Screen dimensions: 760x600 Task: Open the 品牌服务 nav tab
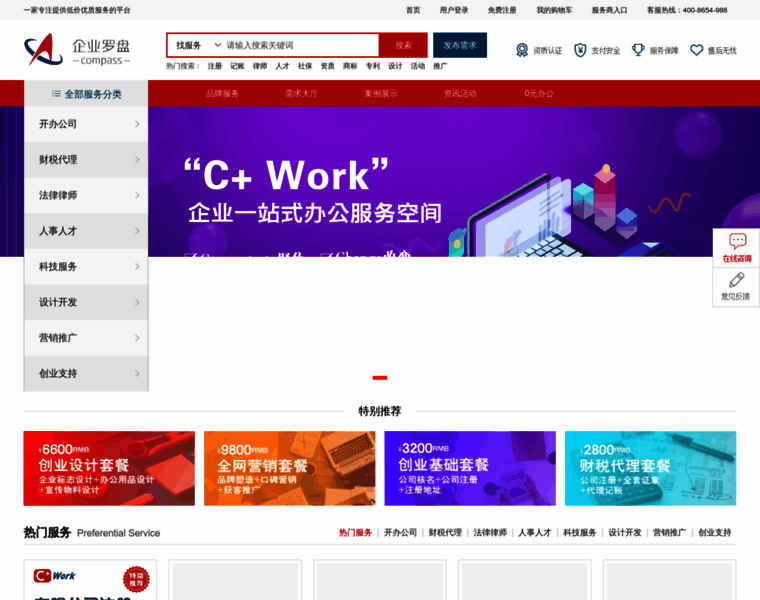(x=222, y=94)
